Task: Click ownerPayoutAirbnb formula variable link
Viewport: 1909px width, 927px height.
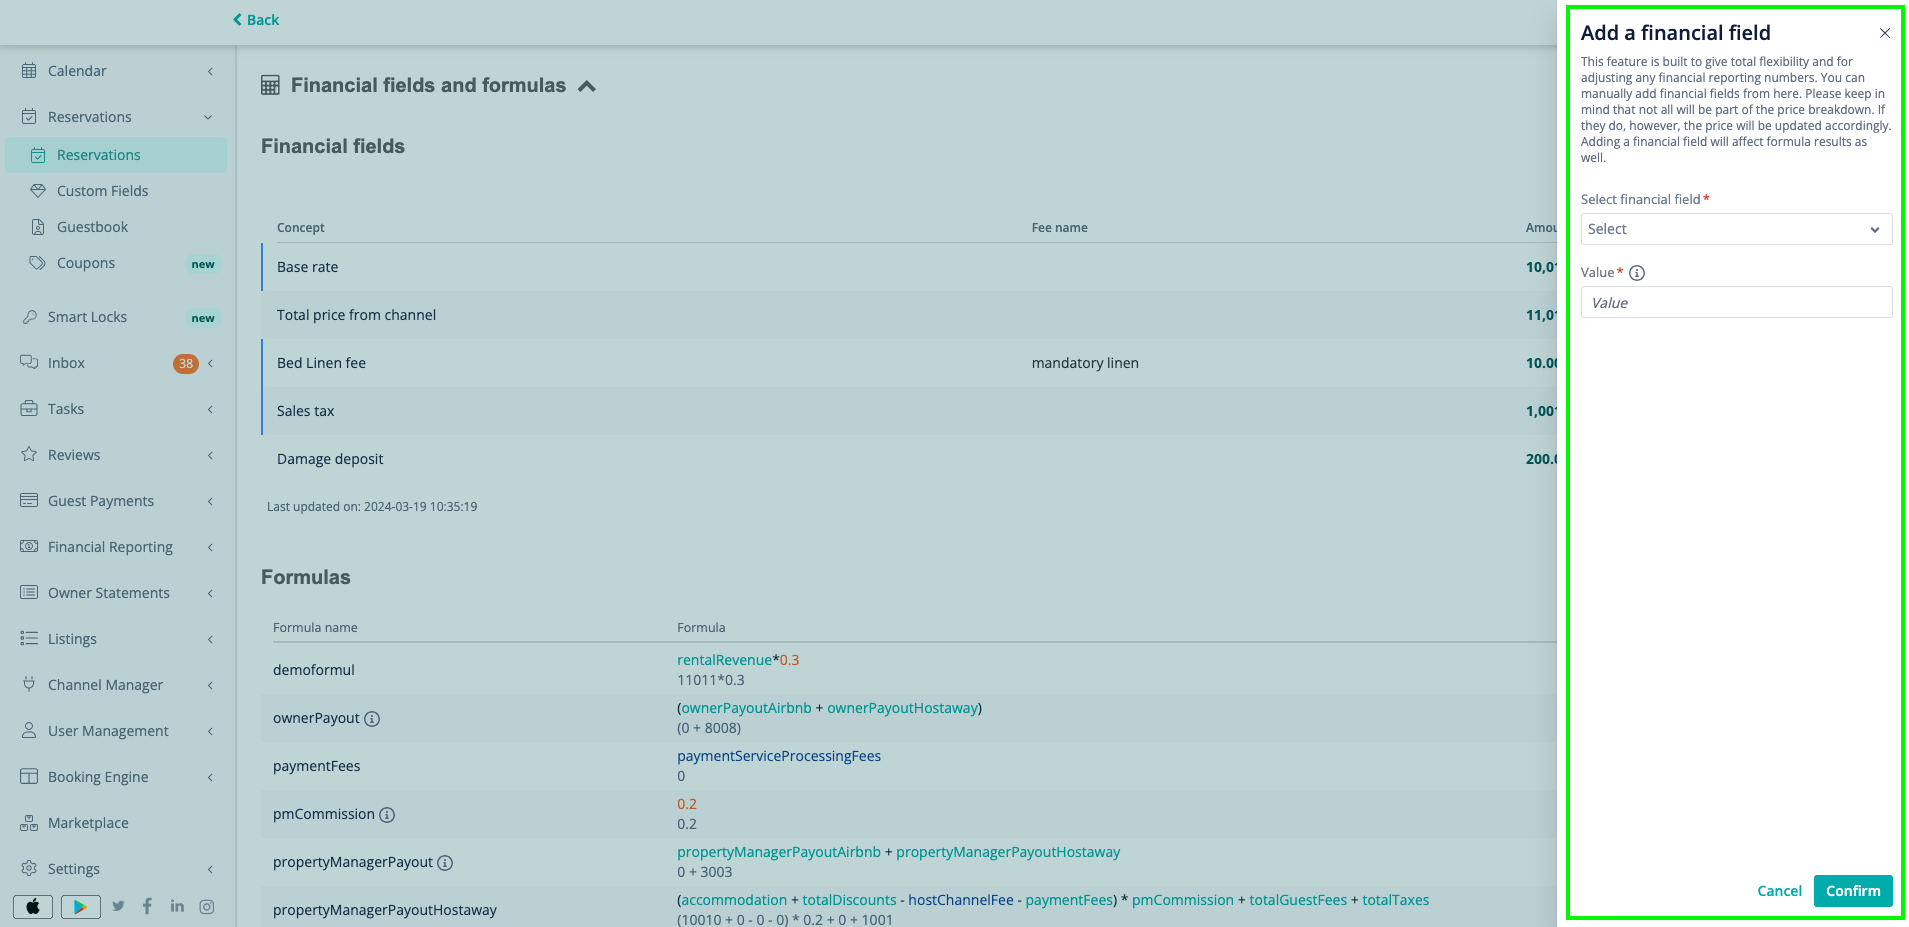Action: coord(746,708)
